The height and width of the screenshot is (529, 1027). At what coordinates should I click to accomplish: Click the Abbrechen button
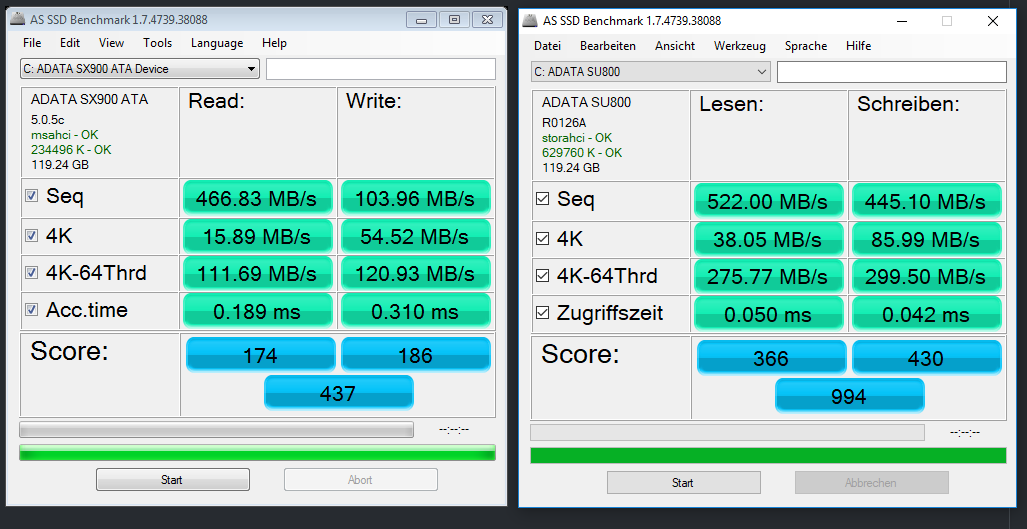pos(871,483)
